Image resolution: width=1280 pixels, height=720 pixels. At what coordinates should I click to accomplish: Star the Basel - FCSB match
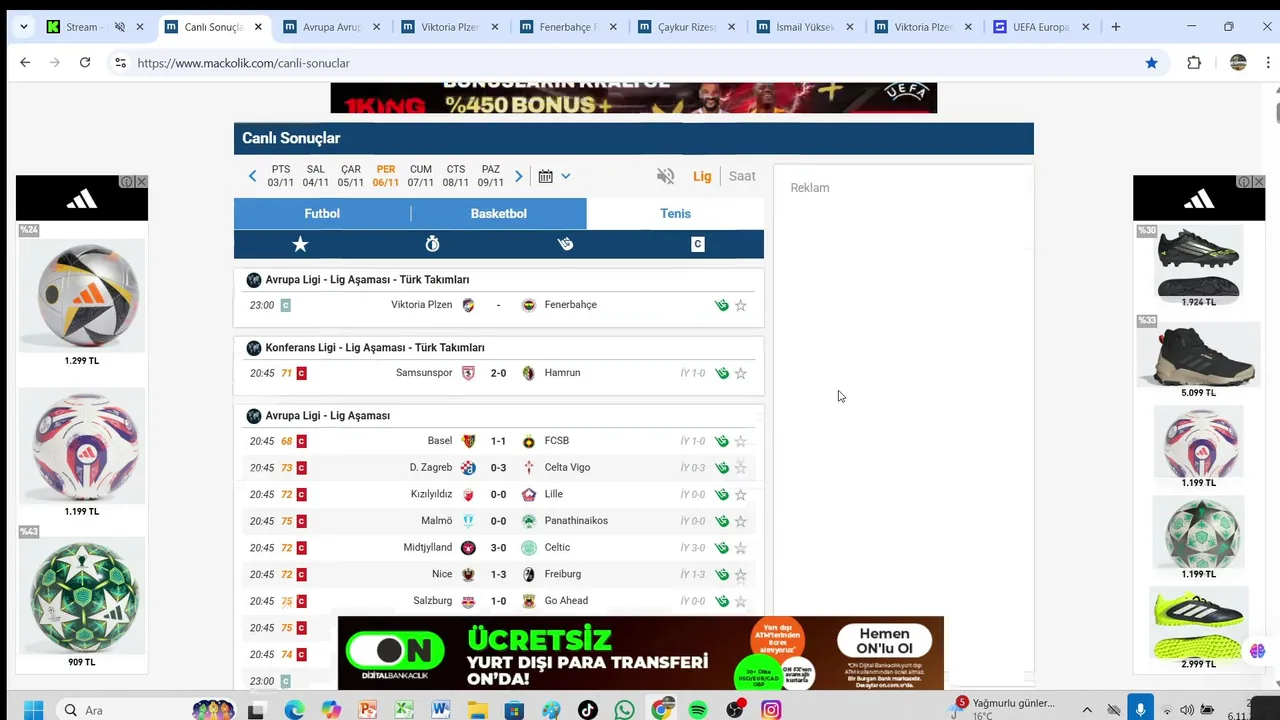741,441
